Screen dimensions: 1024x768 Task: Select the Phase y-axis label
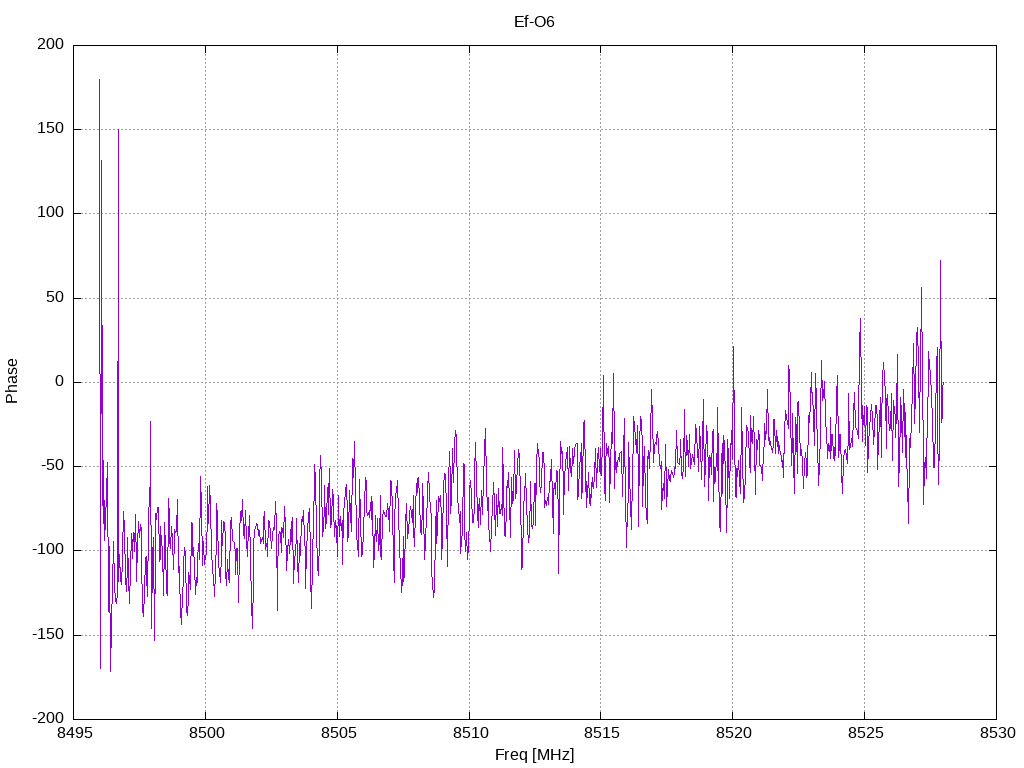tap(12, 381)
